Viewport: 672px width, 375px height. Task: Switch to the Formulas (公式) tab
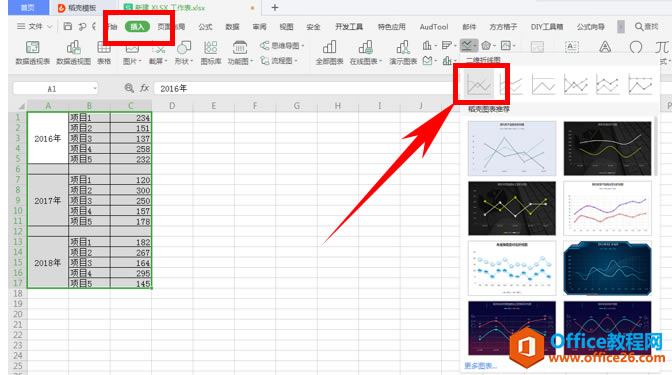pos(205,27)
